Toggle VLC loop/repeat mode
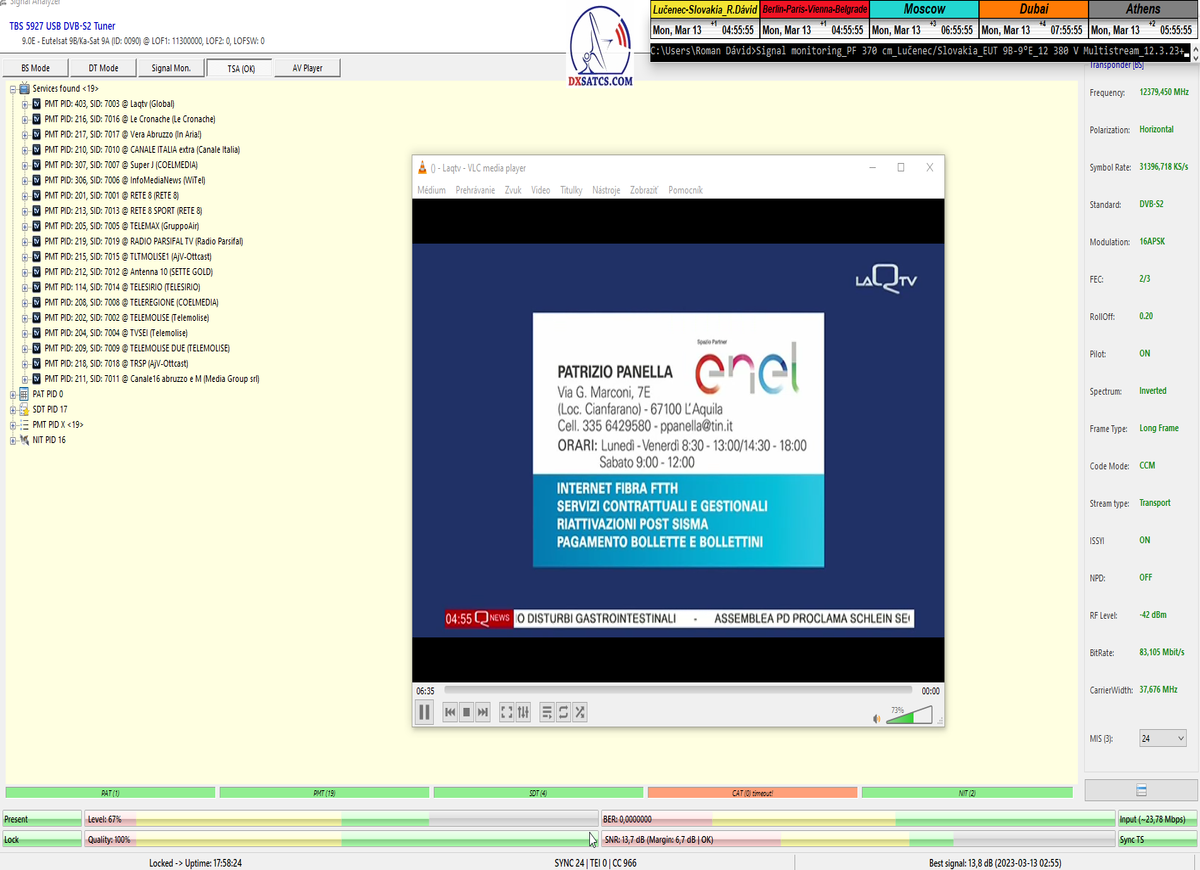1200x870 pixels. [563, 712]
